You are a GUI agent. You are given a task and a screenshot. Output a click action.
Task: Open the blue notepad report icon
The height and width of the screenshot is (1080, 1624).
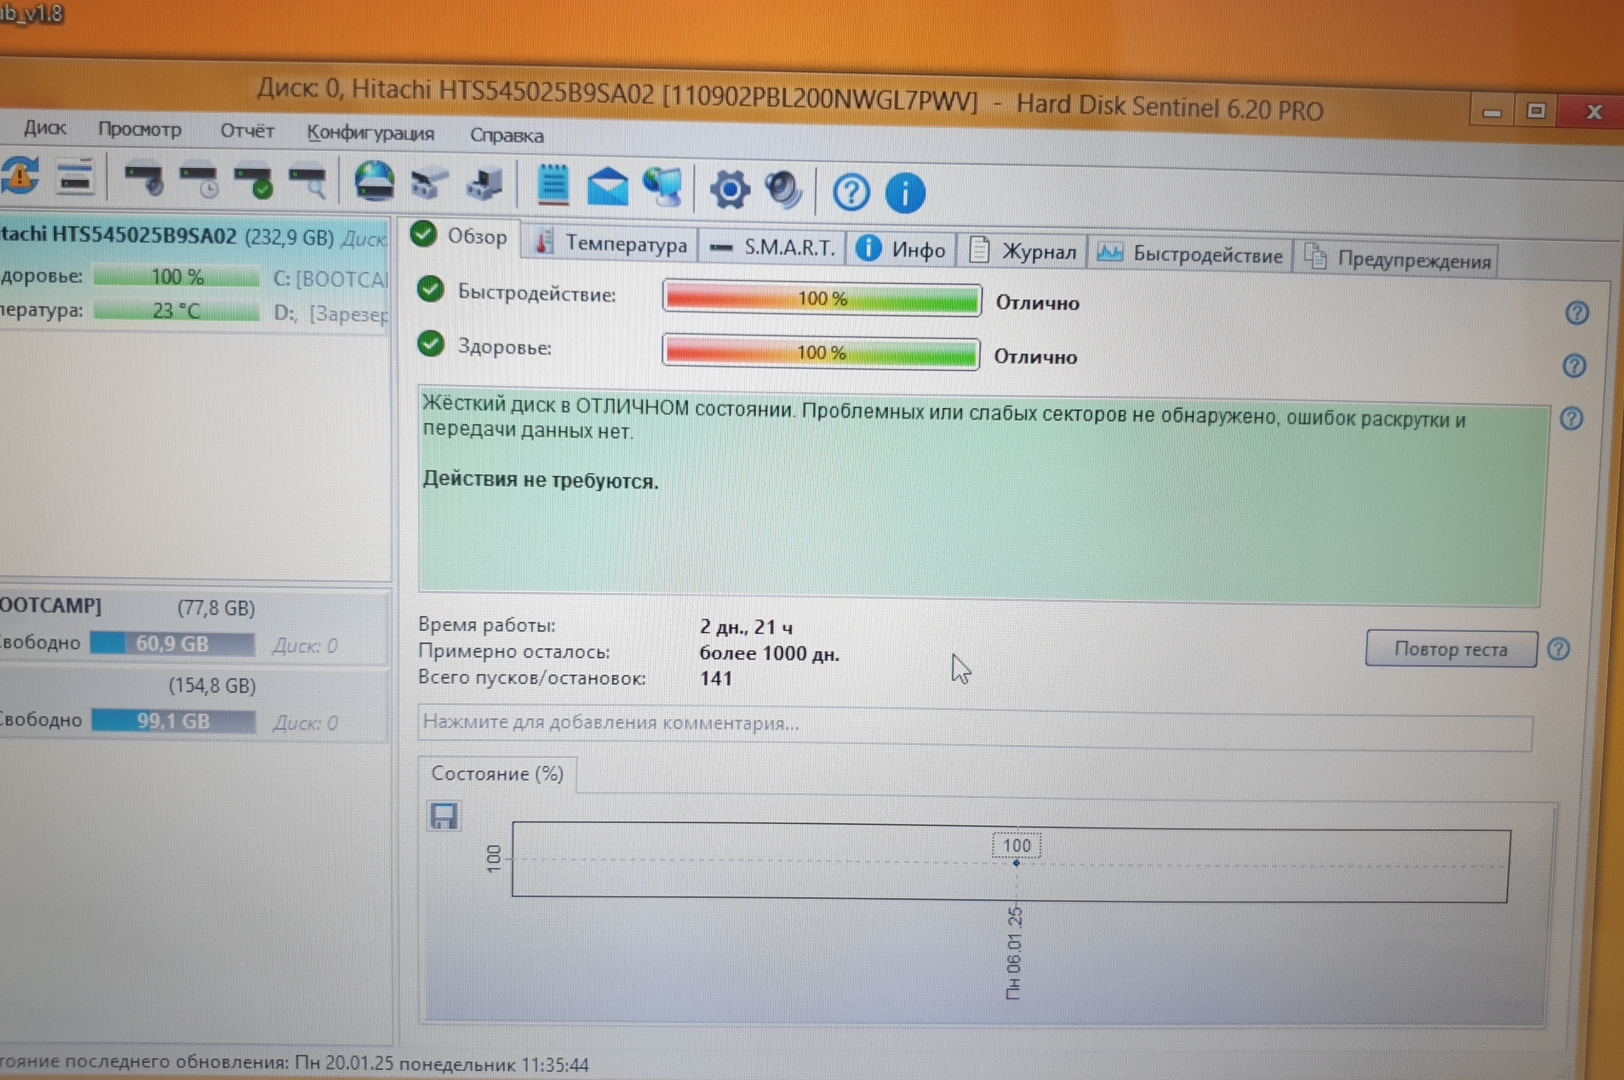point(553,185)
